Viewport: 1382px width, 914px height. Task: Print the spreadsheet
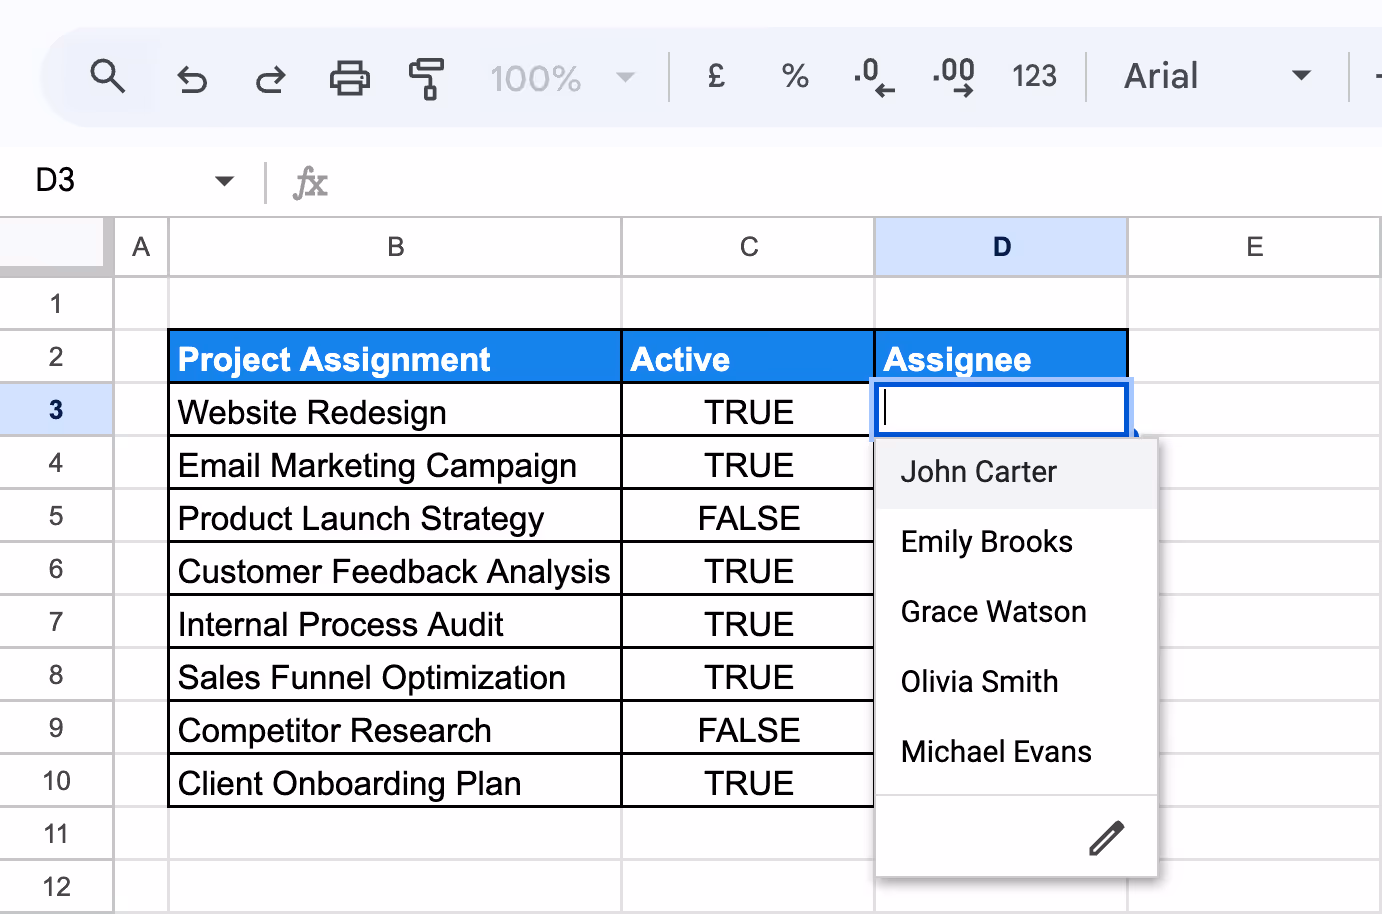(348, 77)
